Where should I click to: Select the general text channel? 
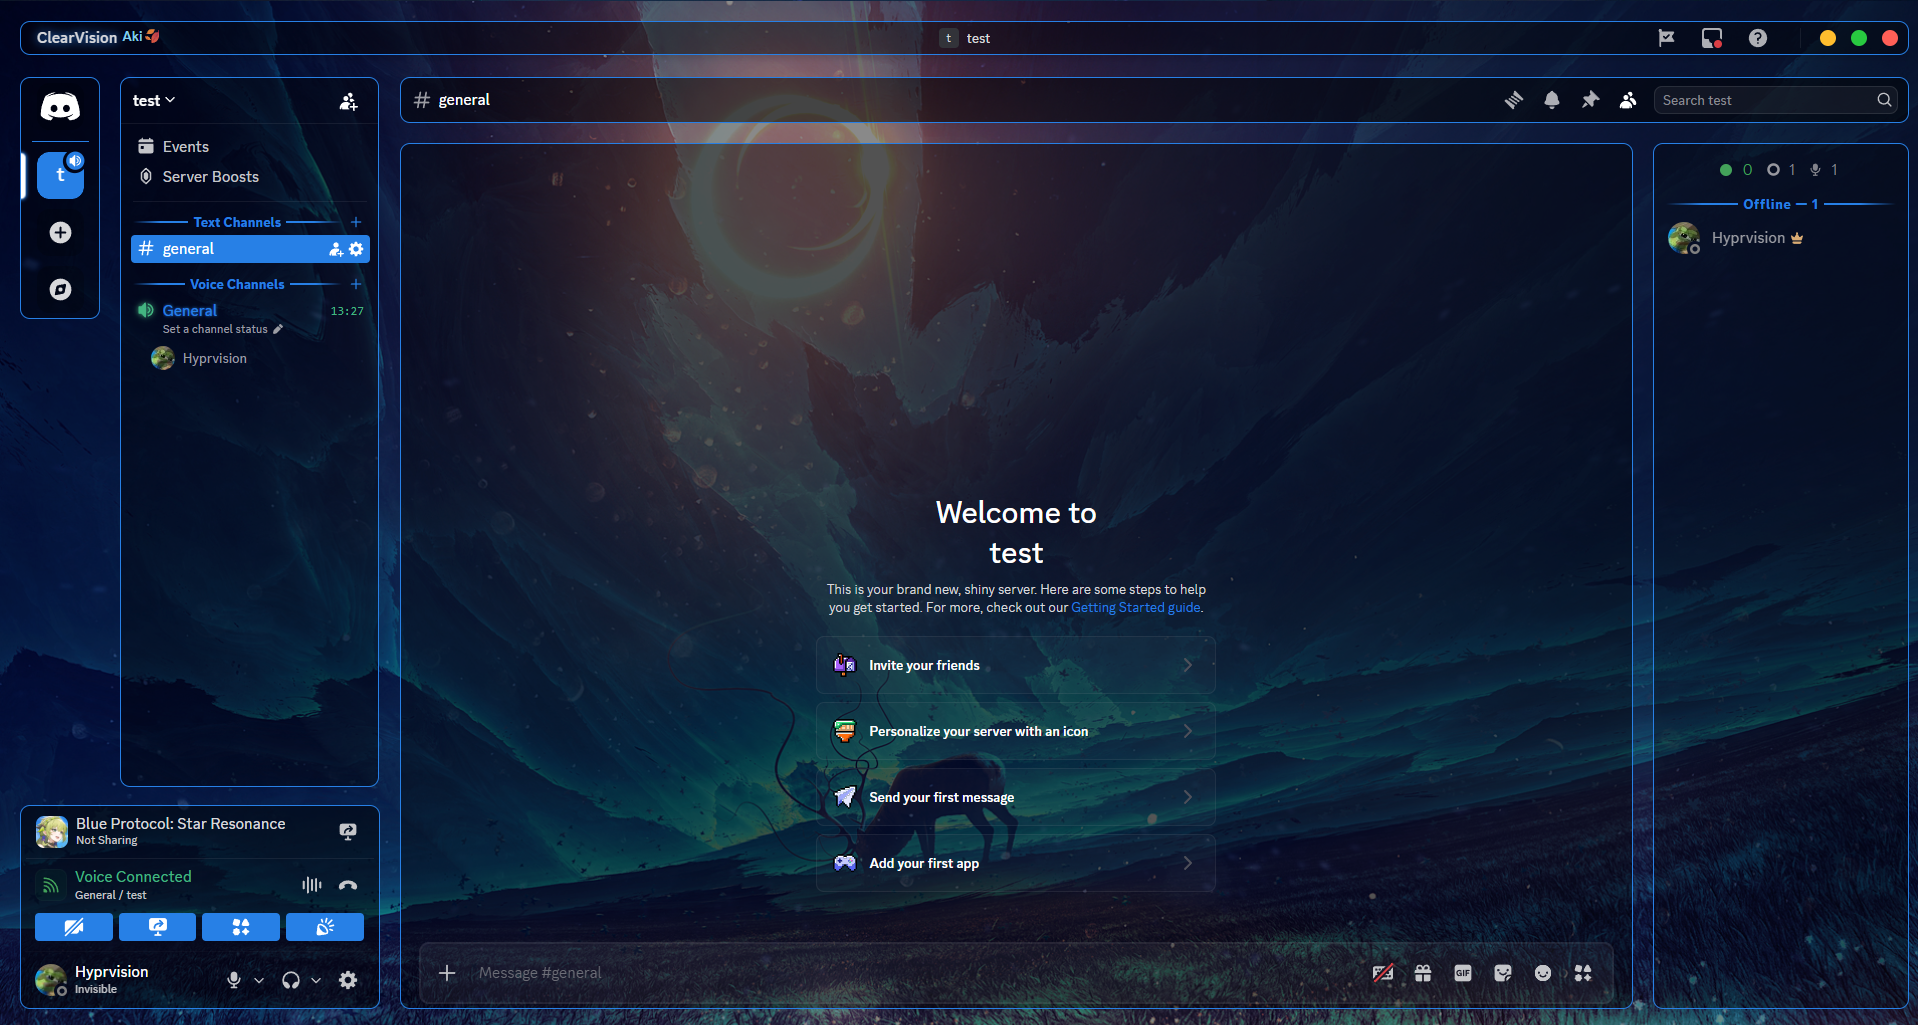(250, 249)
